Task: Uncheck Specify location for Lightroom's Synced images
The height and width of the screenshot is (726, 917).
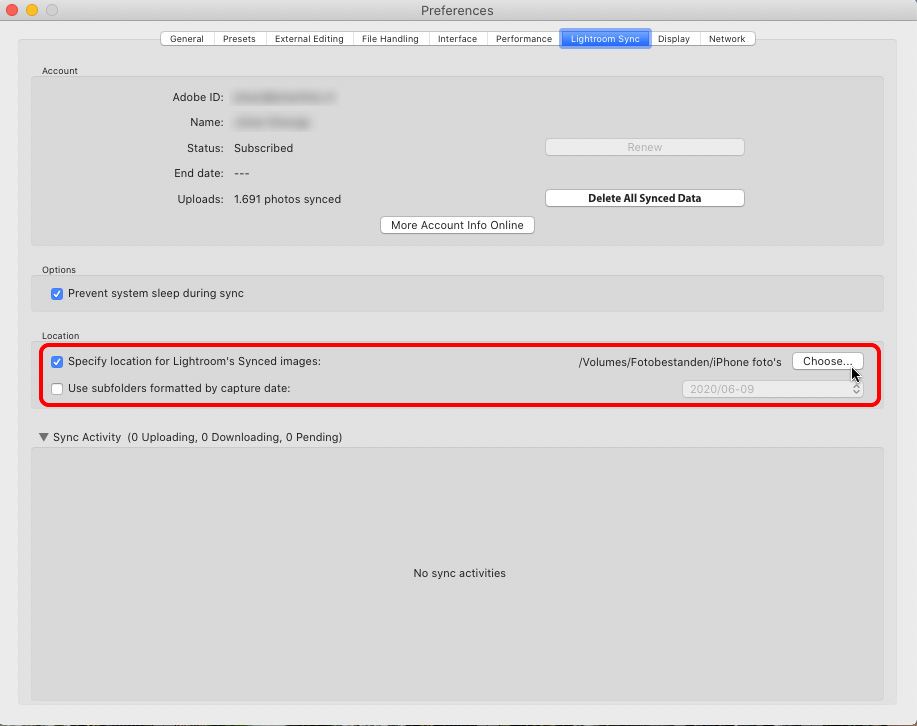Action: 57,361
